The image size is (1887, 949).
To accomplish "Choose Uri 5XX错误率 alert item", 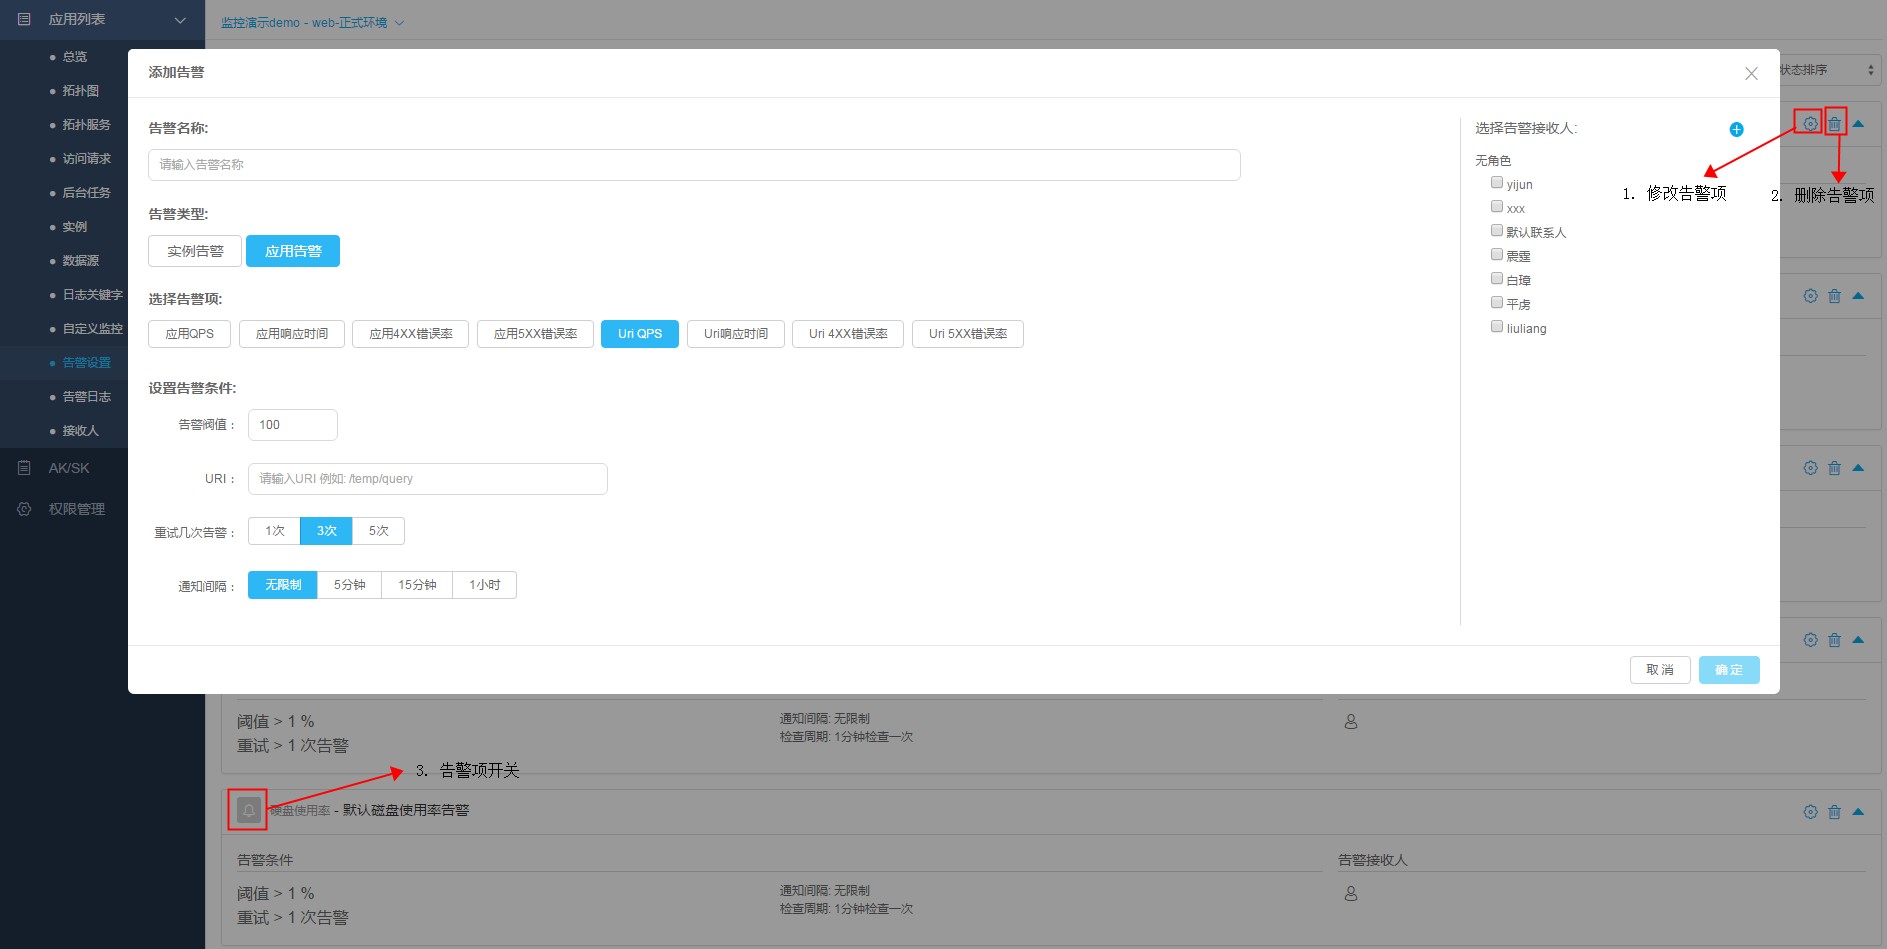I will tap(968, 334).
